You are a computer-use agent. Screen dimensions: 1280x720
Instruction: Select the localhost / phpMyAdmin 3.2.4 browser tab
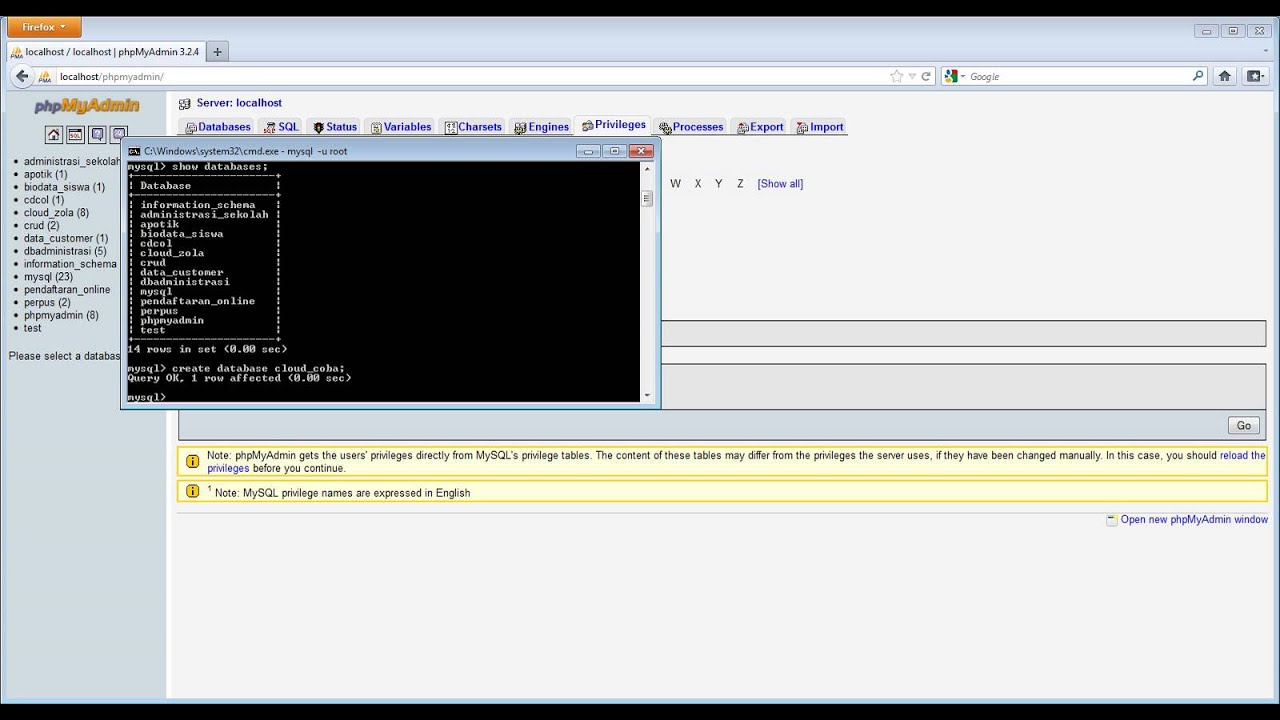[105, 52]
